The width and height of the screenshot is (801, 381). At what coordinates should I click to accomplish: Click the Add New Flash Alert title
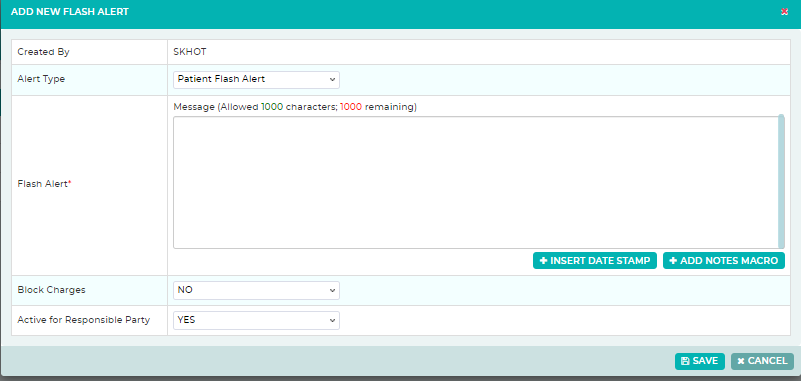pos(70,12)
